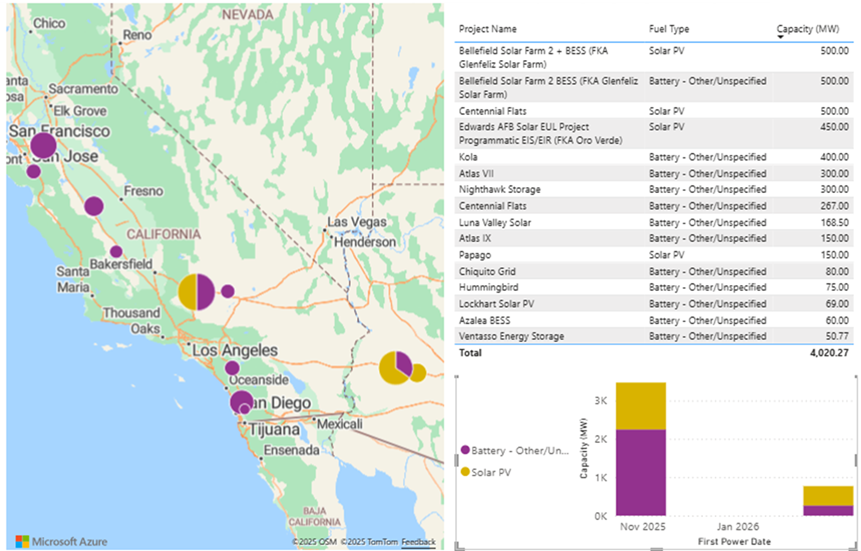Screen dimensions: 861x551
Task: Select the purple segment of the Nov 2025 bar
Action: point(640,472)
